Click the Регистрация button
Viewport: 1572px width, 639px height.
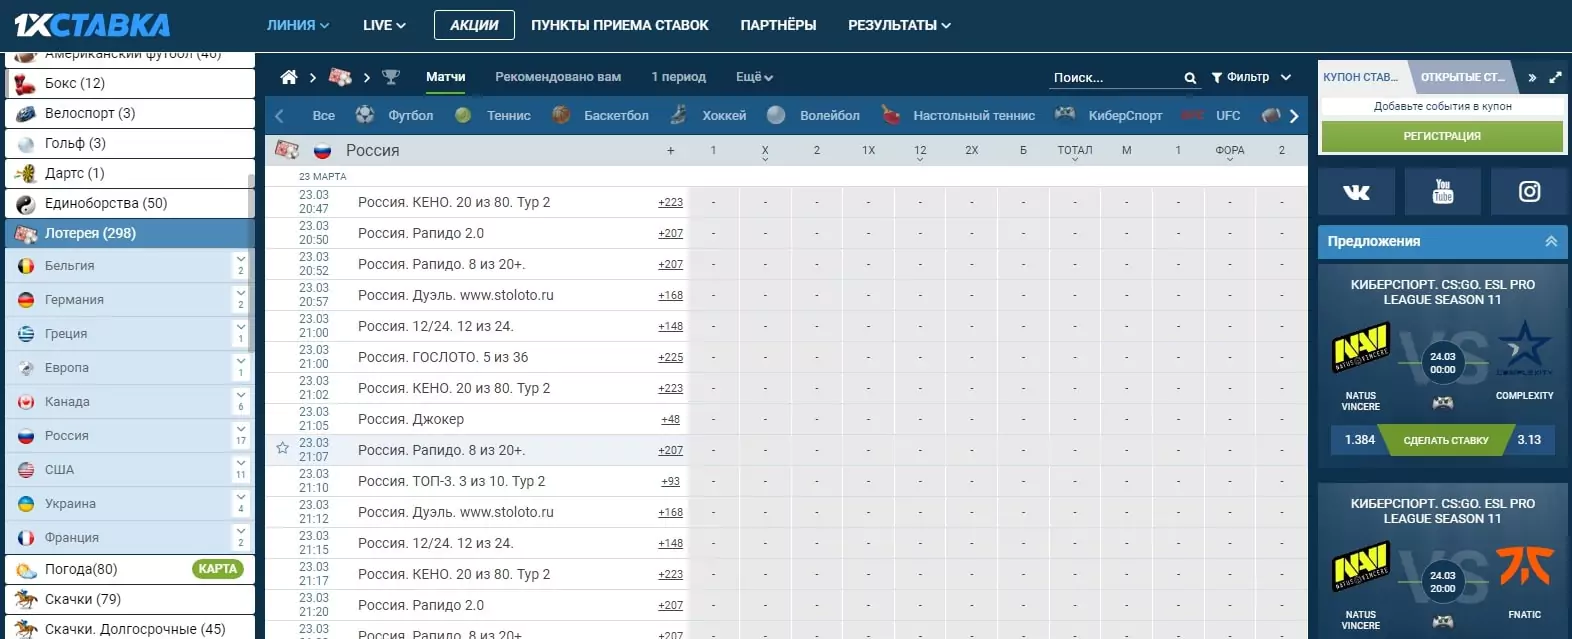1442,136
